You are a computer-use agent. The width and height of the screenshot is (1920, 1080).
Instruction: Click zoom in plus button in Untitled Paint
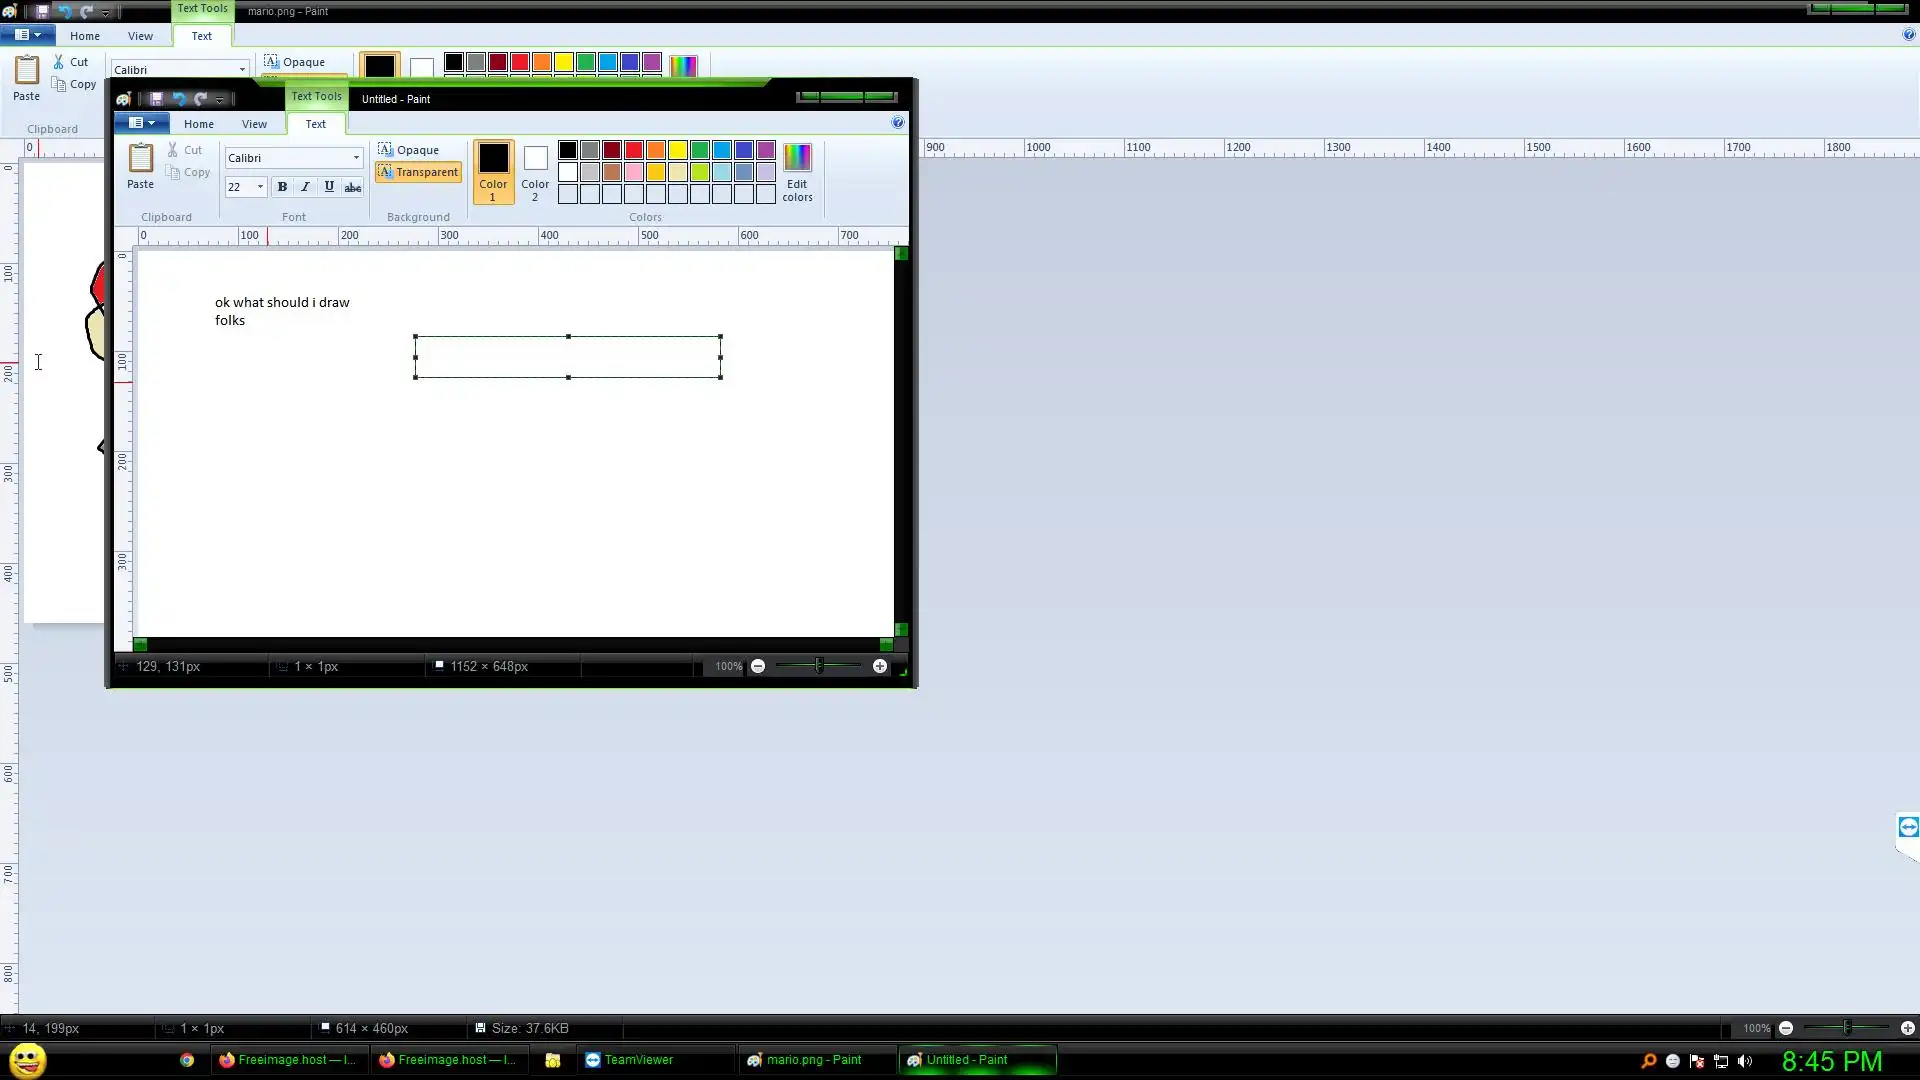click(x=879, y=666)
